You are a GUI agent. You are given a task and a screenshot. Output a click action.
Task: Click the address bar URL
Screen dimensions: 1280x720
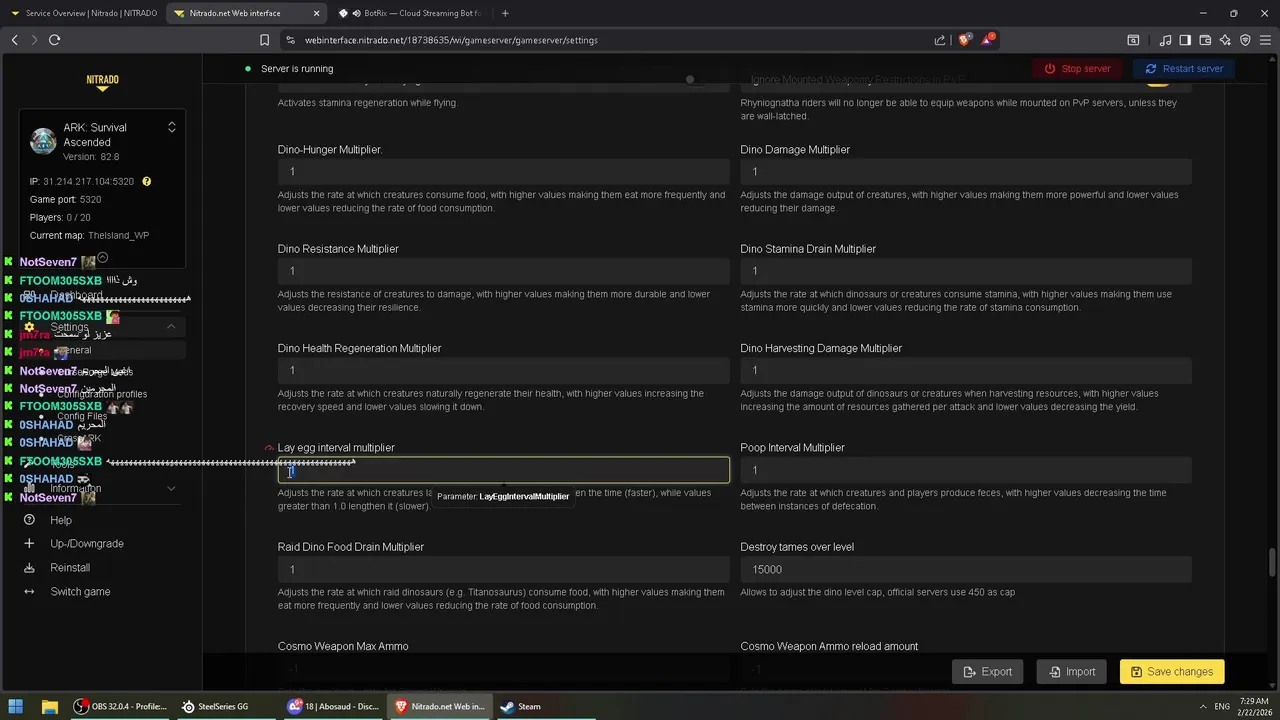[451, 40]
